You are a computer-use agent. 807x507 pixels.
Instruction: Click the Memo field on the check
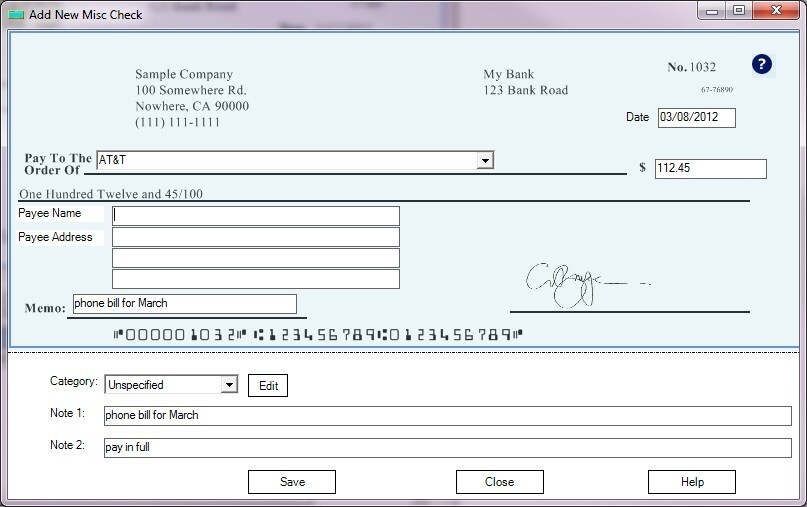183,303
